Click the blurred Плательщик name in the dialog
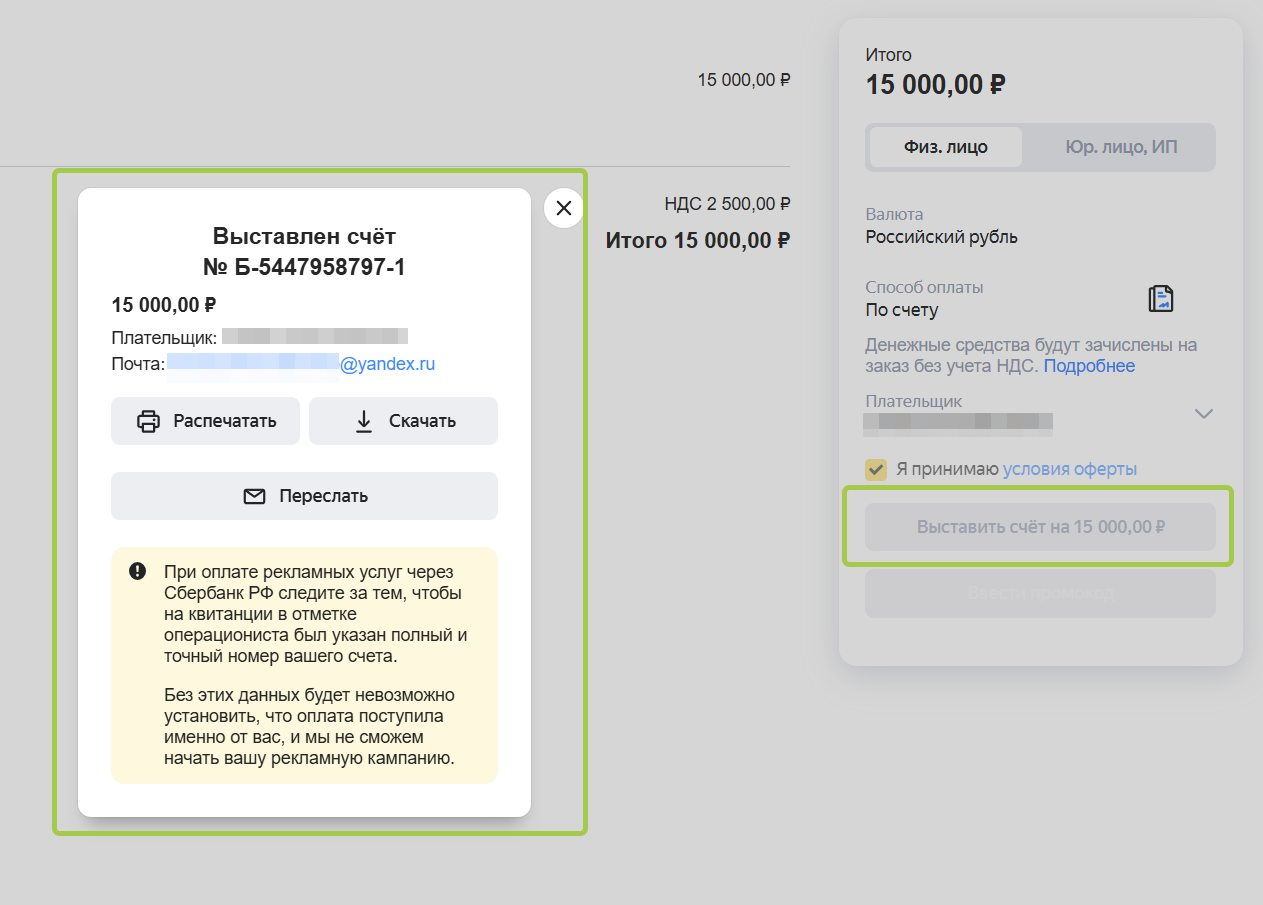The height and width of the screenshot is (905, 1263). 314,337
